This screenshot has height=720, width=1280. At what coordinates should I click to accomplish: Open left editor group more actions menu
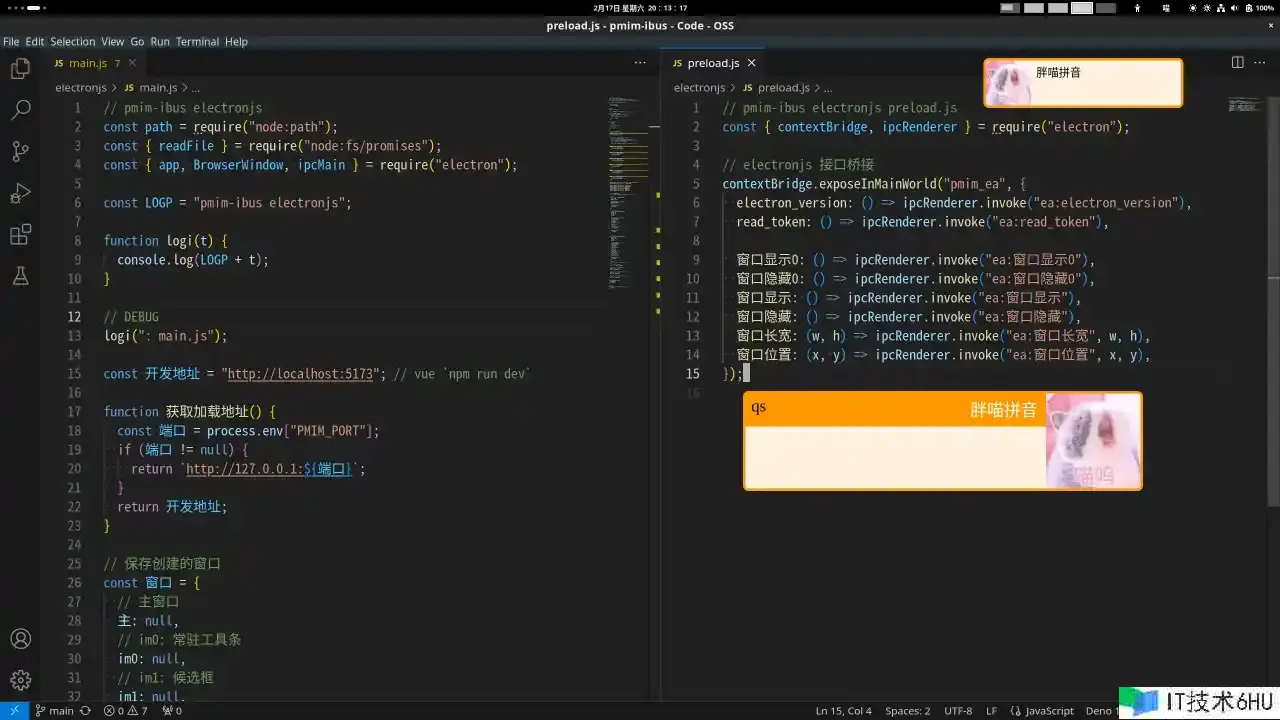coord(640,62)
